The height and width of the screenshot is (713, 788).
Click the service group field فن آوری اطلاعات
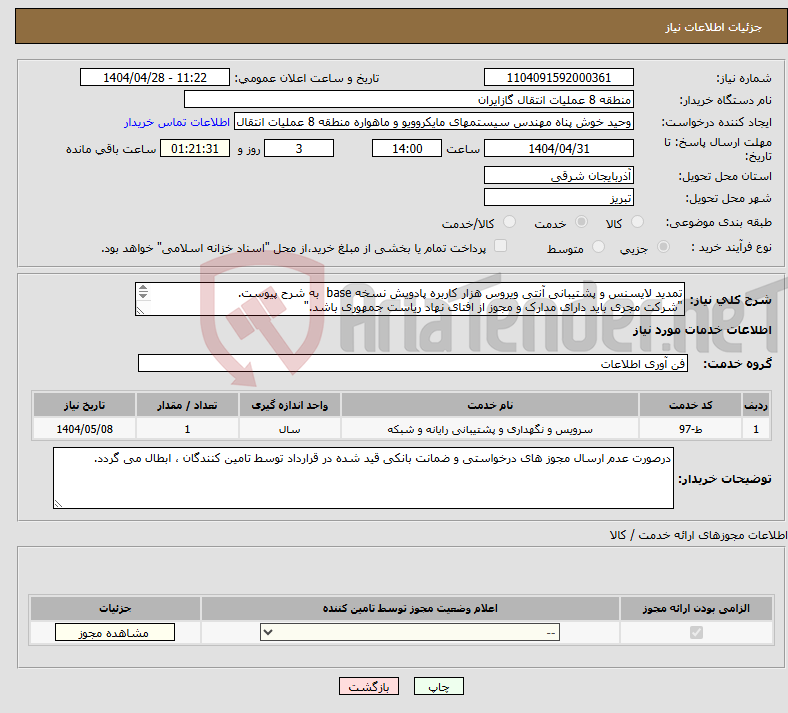point(413,363)
